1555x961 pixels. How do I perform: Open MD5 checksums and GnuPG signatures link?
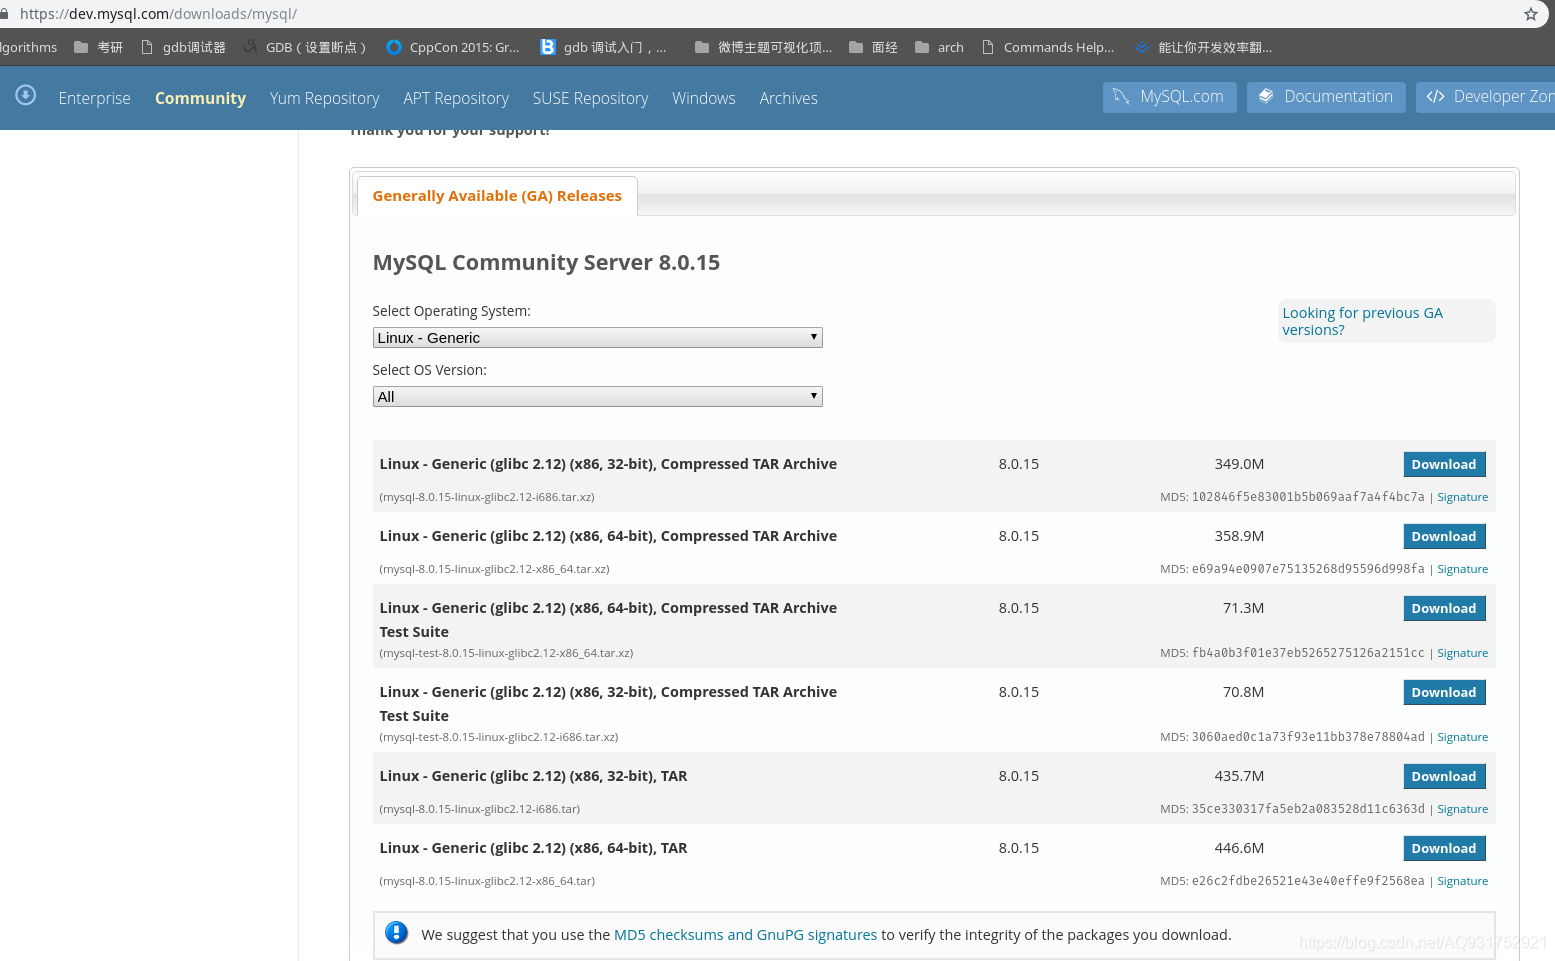click(x=745, y=935)
